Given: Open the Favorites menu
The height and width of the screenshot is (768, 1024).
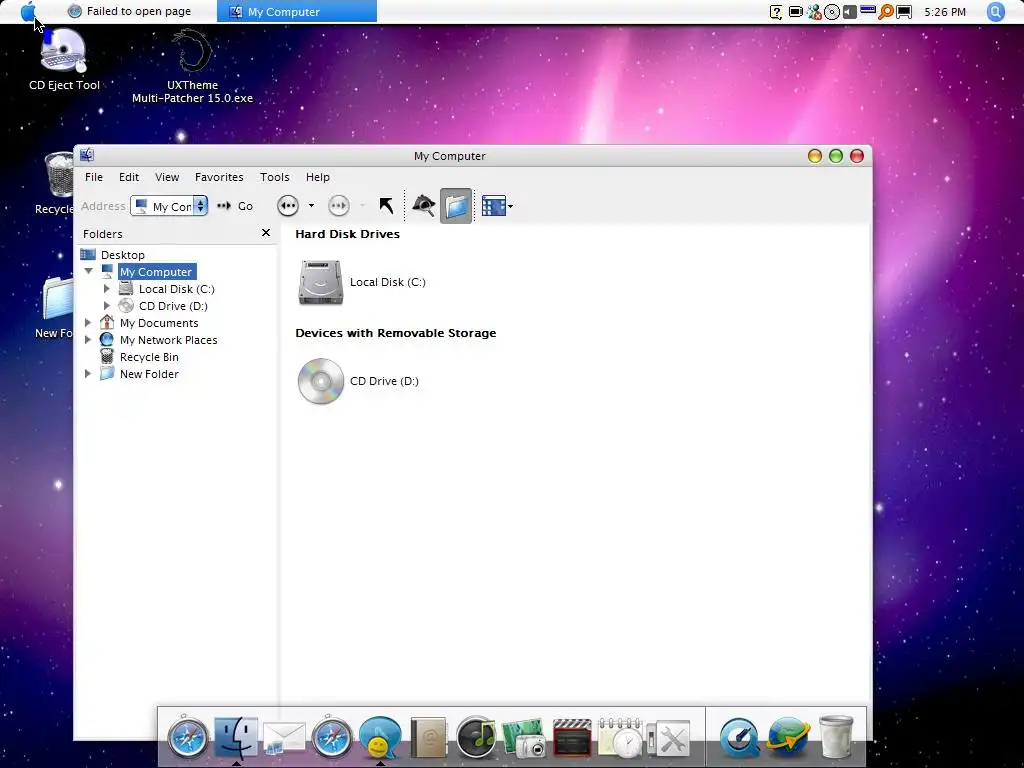Looking at the screenshot, I should (219, 177).
